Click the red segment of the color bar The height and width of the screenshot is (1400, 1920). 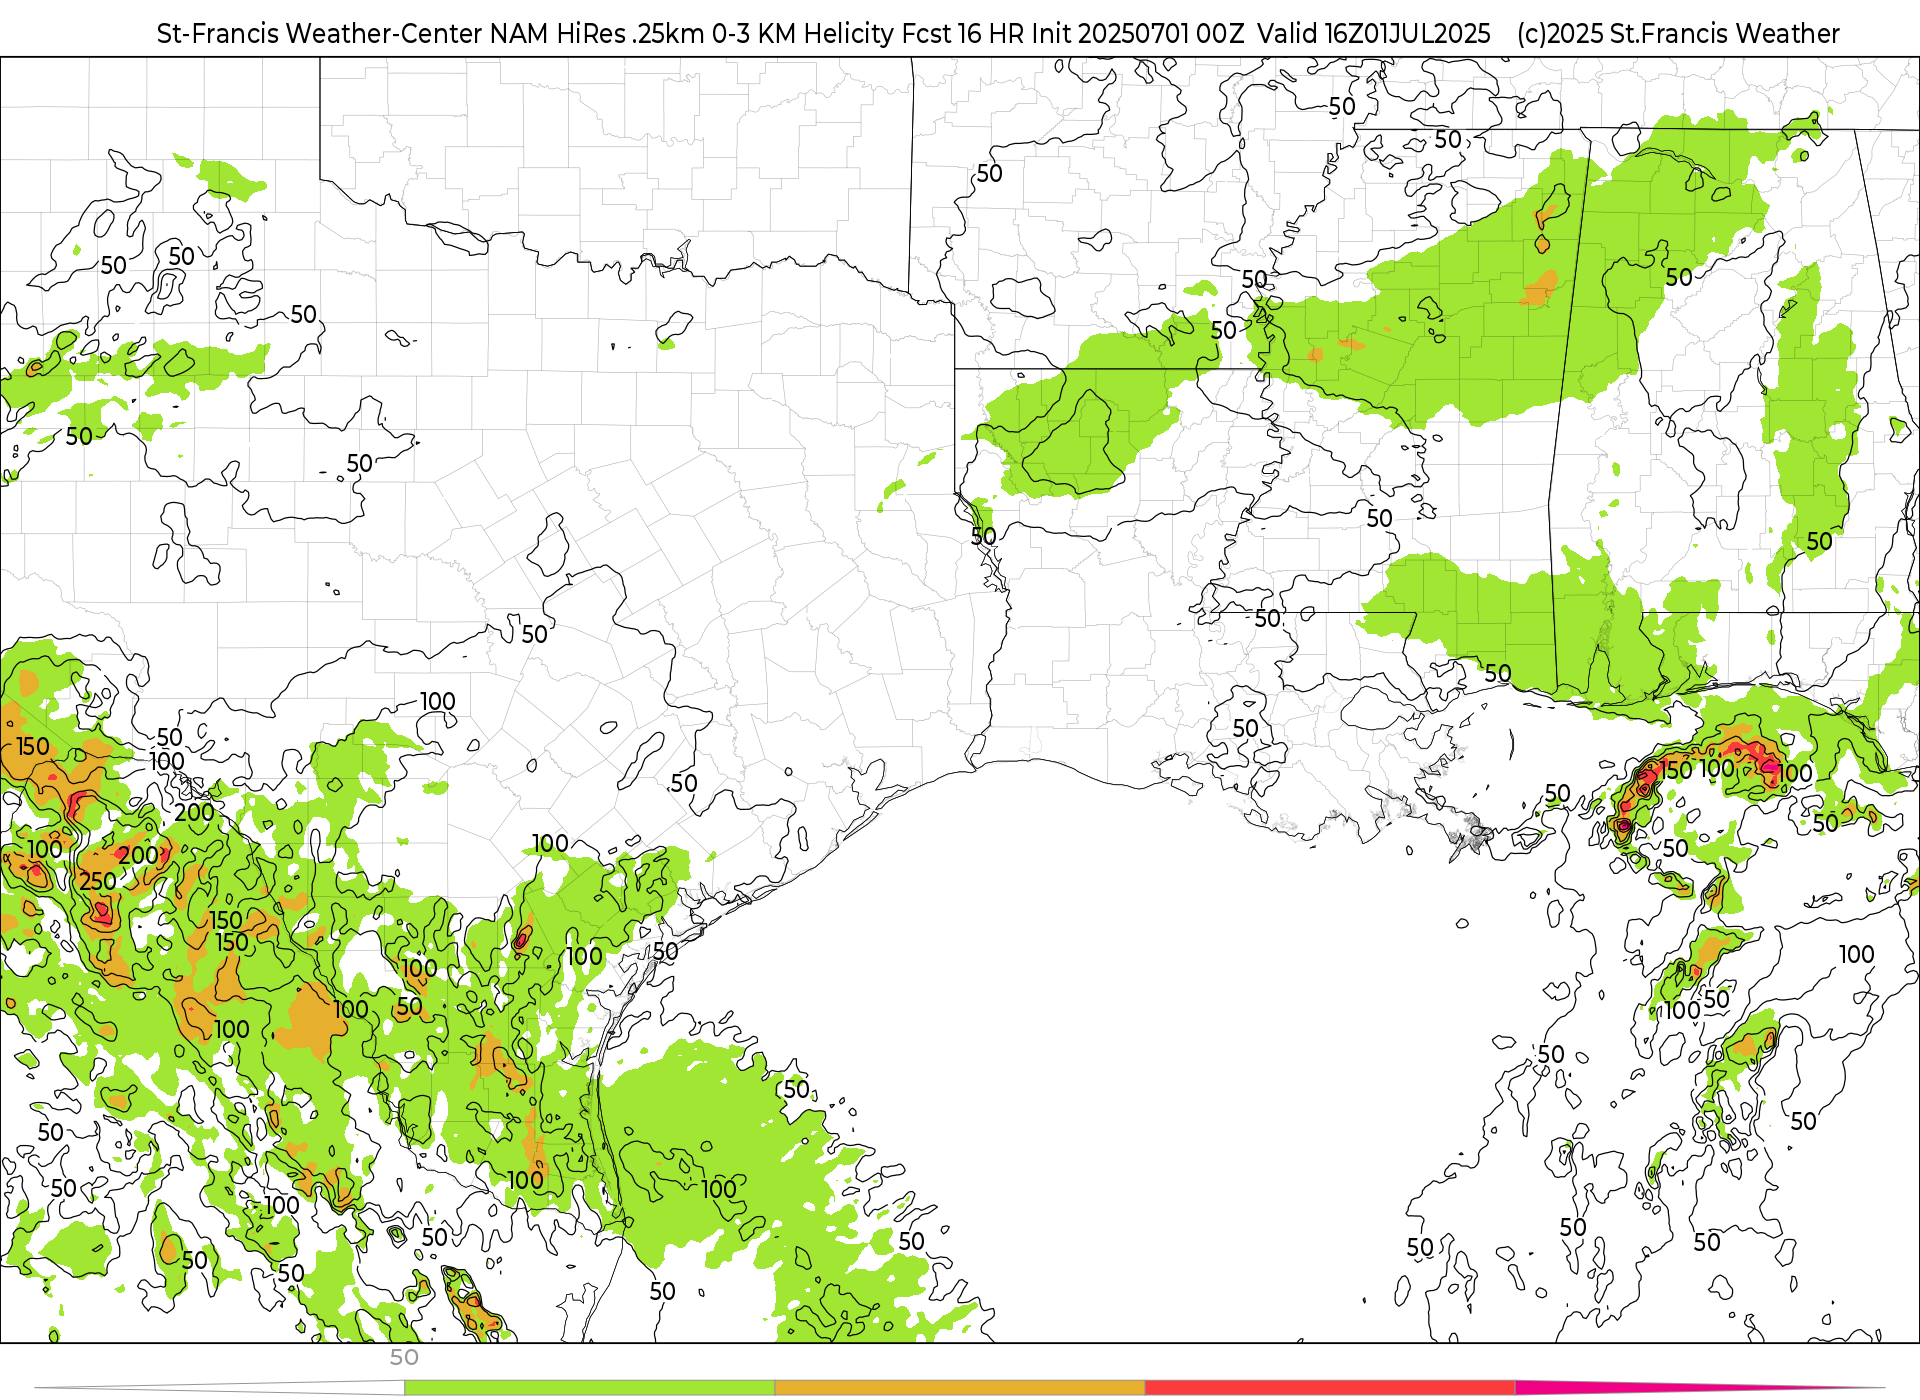point(1330,1388)
